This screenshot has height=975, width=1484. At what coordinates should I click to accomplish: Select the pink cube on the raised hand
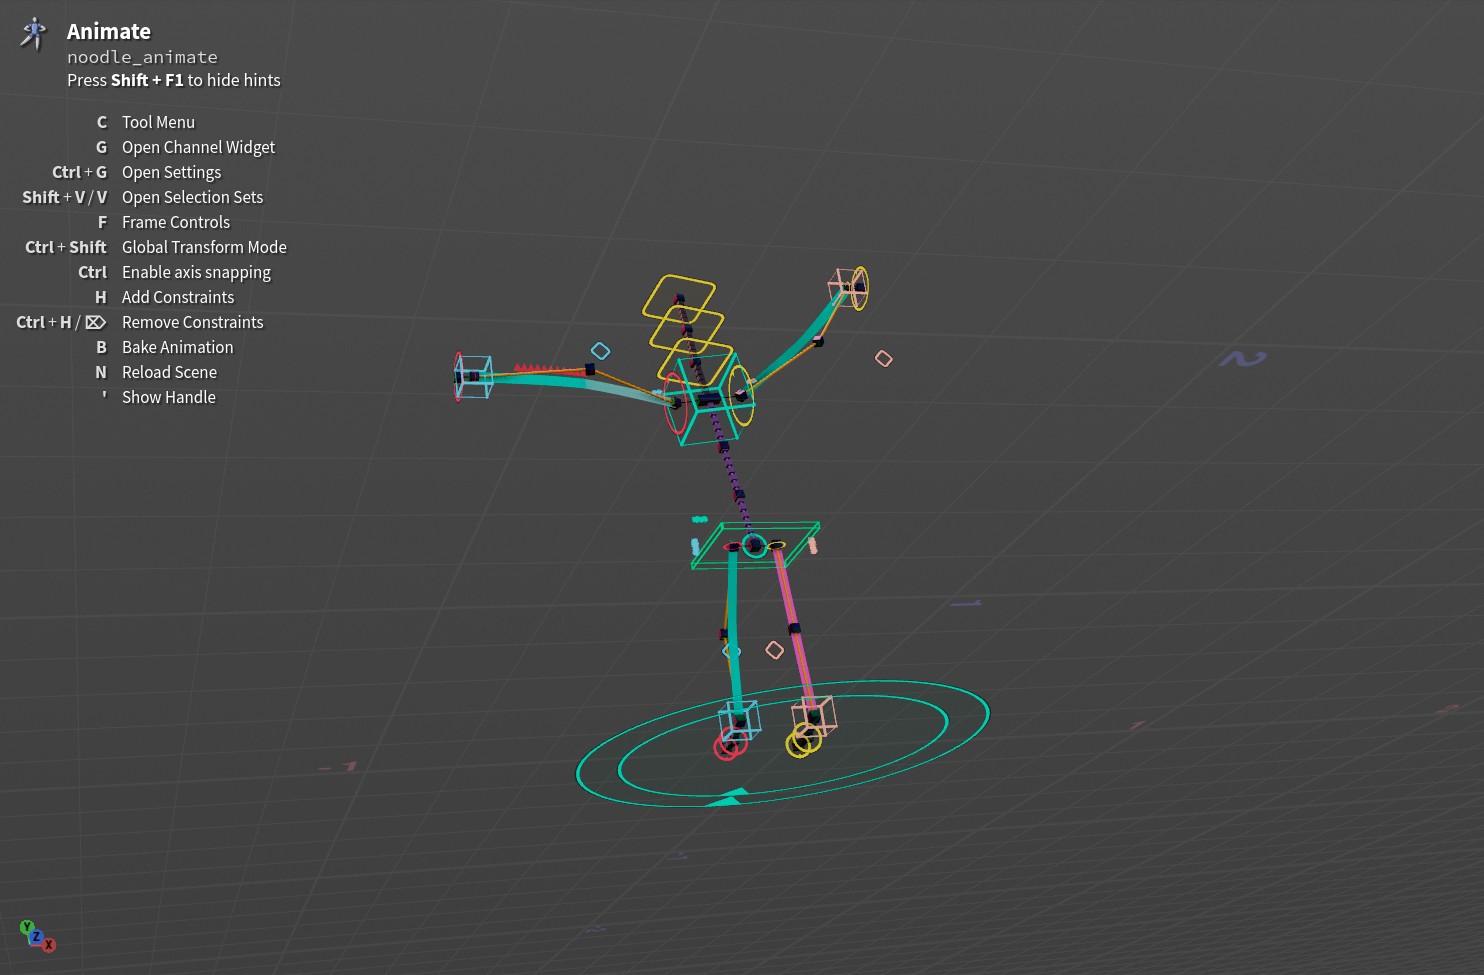tap(846, 286)
